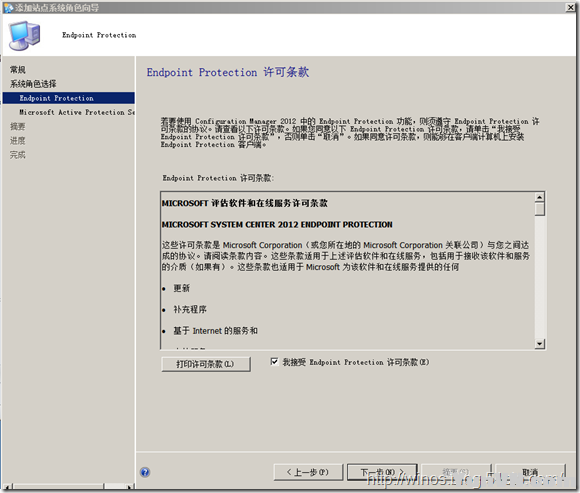This screenshot has height=493, width=580.
Task: Click license text scrollbar down arrow
Action: pos(540,344)
